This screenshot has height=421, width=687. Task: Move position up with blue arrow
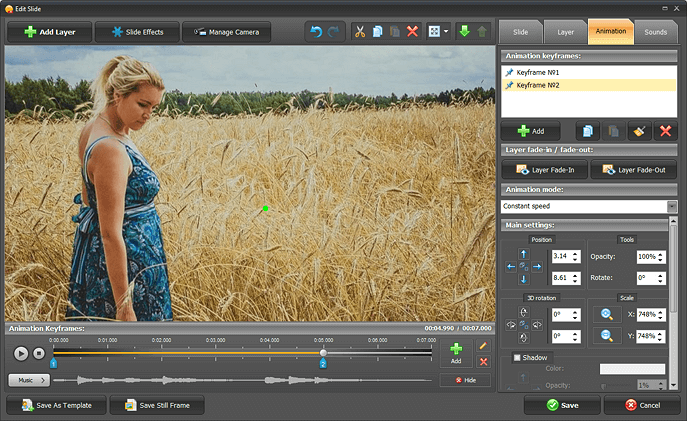tap(524, 254)
